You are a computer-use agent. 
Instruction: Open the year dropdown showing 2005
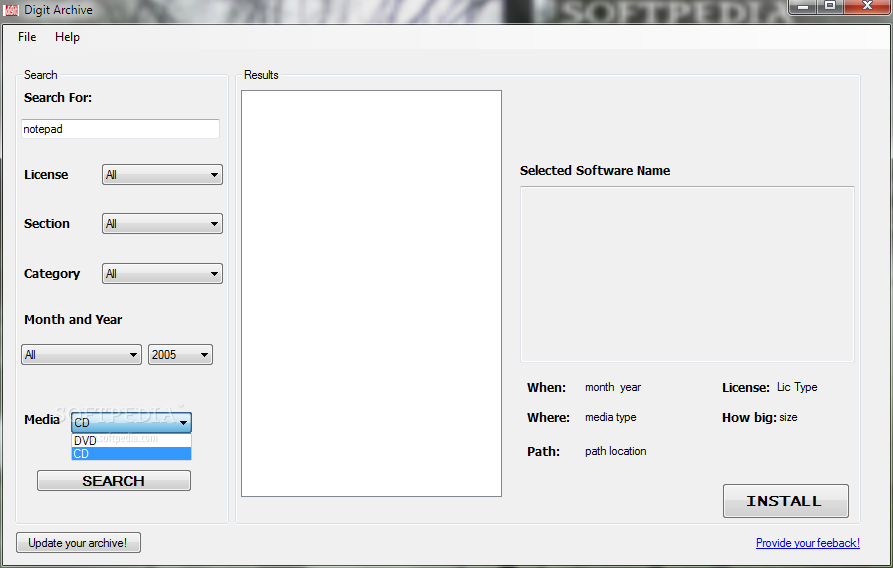pos(180,355)
